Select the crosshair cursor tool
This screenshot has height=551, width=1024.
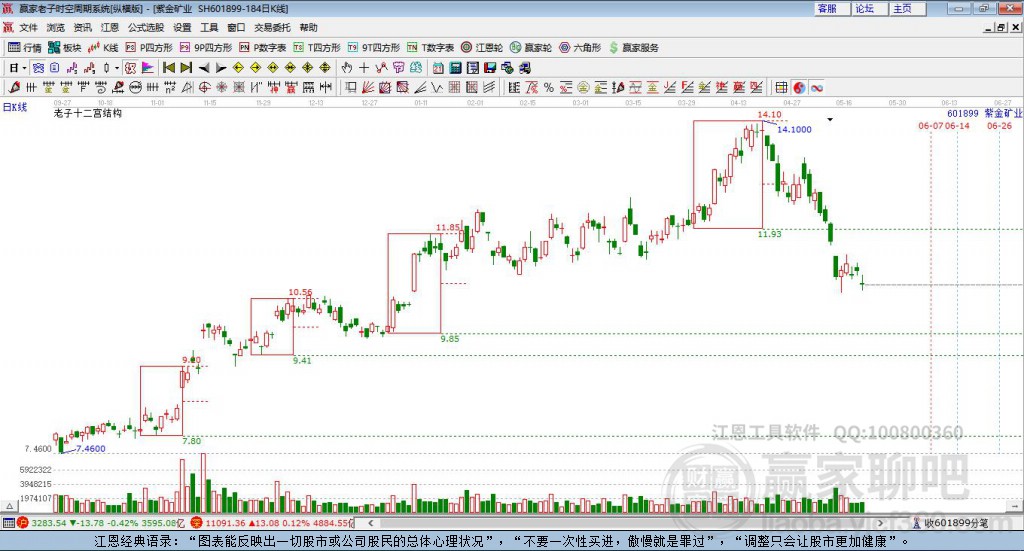(364, 68)
